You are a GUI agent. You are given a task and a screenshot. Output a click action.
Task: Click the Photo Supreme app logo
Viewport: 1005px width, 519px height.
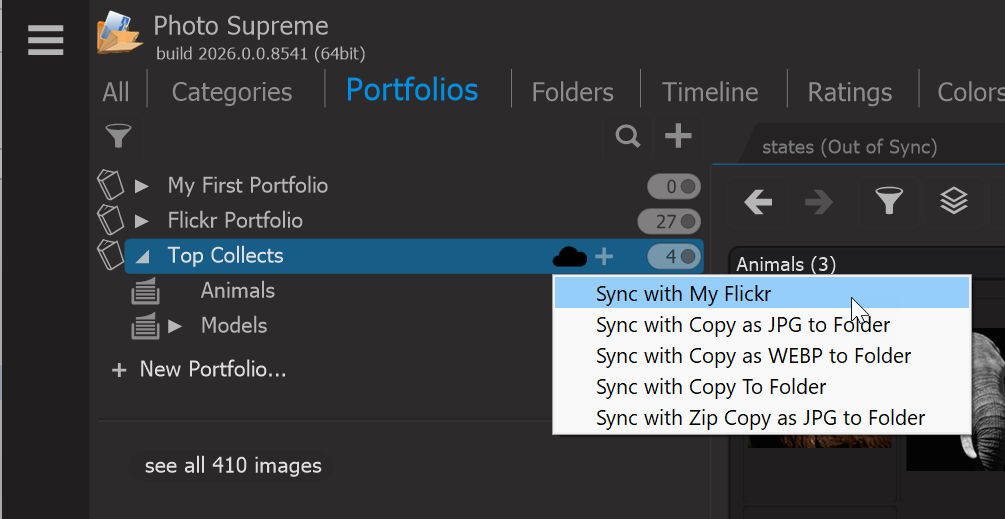pyautogui.click(x=119, y=33)
